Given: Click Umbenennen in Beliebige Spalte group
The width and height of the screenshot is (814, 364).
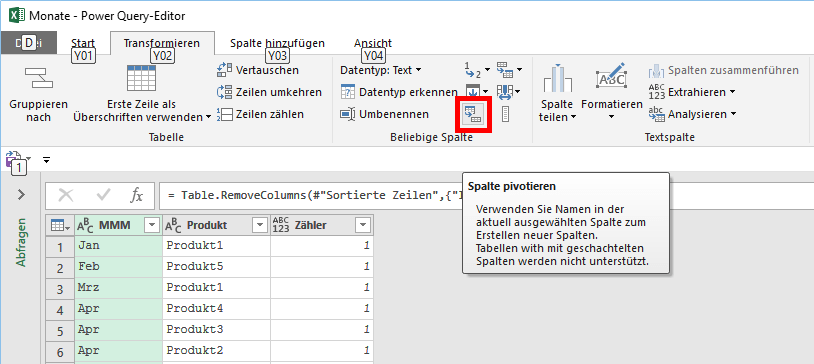Looking at the screenshot, I should pos(385,114).
